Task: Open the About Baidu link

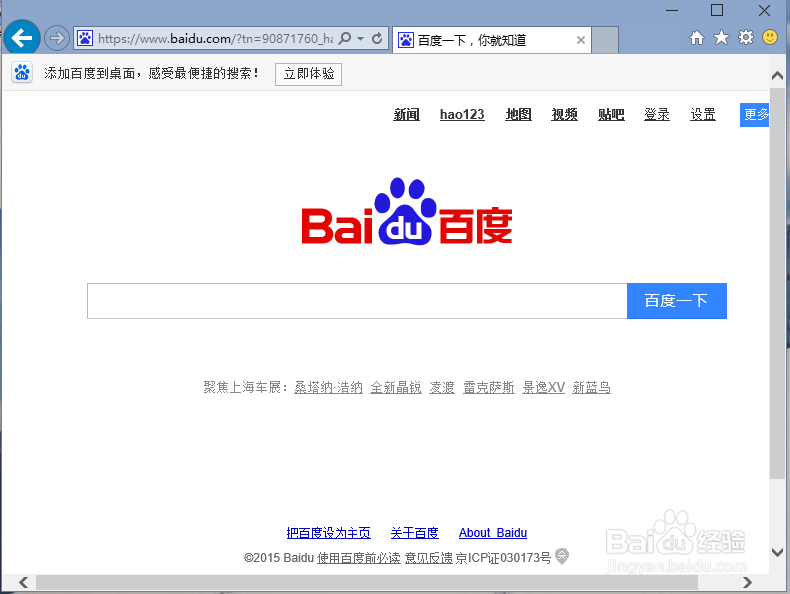Action: click(493, 533)
